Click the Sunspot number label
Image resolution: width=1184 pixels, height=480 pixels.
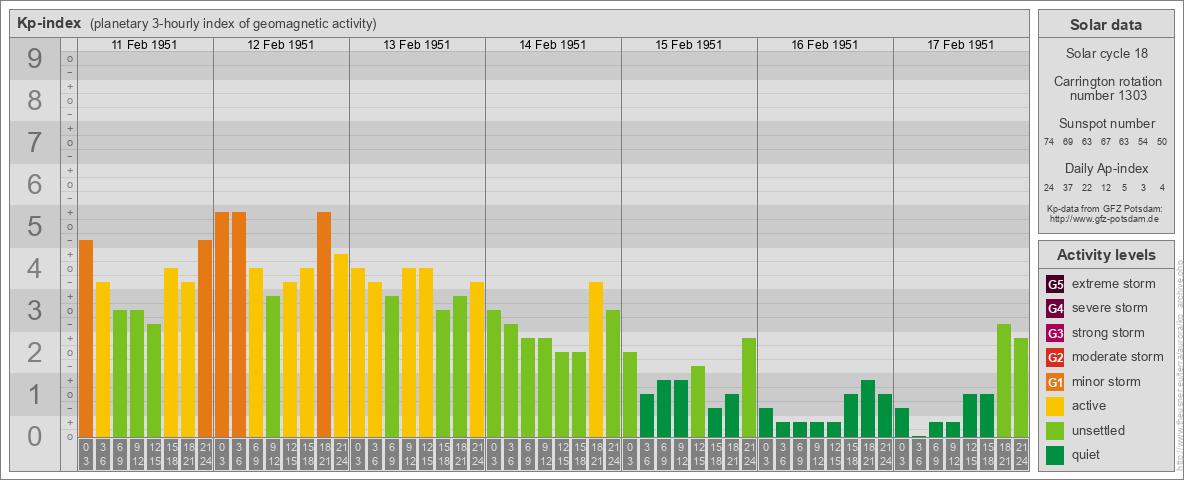point(1105,124)
